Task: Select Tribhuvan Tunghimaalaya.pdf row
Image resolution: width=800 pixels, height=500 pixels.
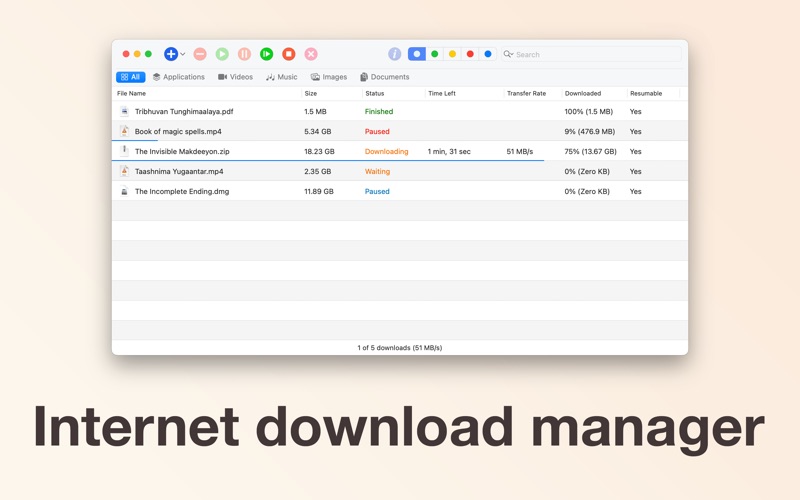Action: [399, 111]
